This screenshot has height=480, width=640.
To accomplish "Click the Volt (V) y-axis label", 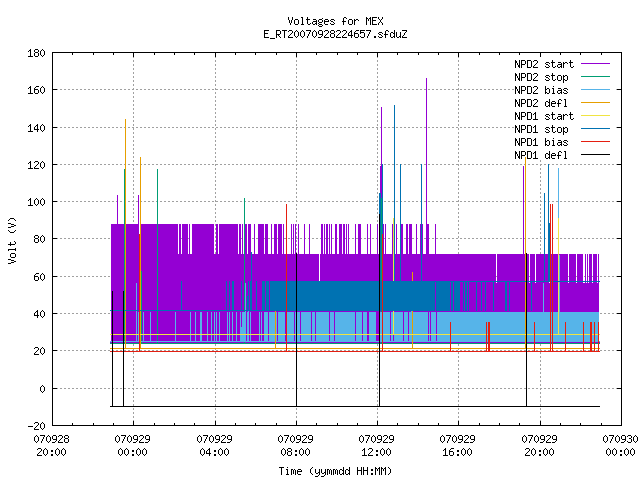I will (13, 240).
